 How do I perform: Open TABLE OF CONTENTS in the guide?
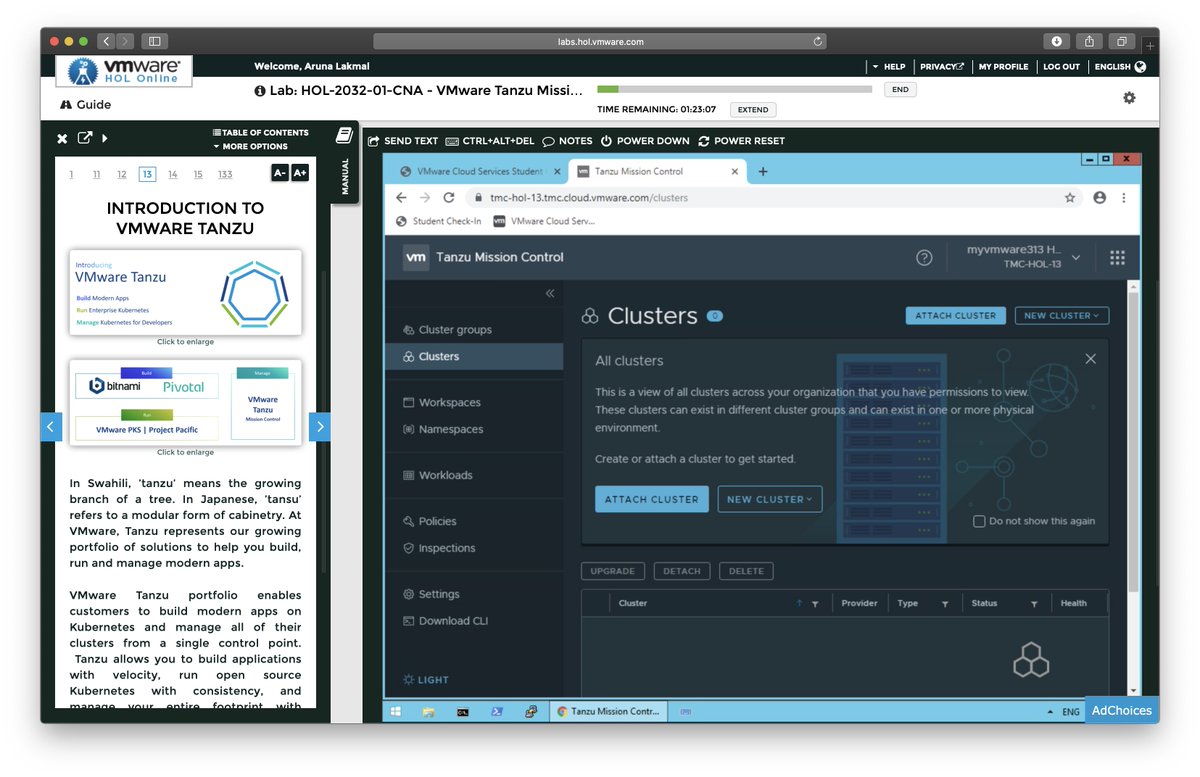coord(260,132)
